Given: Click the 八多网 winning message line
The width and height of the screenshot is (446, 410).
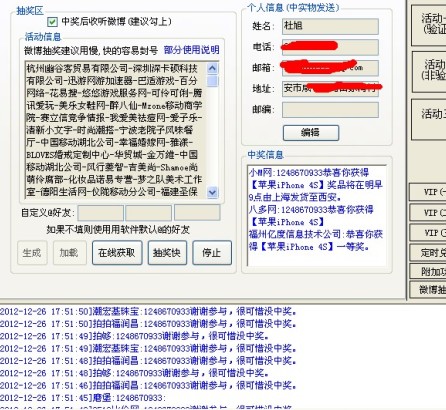Looking at the screenshot, I should (311, 210).
